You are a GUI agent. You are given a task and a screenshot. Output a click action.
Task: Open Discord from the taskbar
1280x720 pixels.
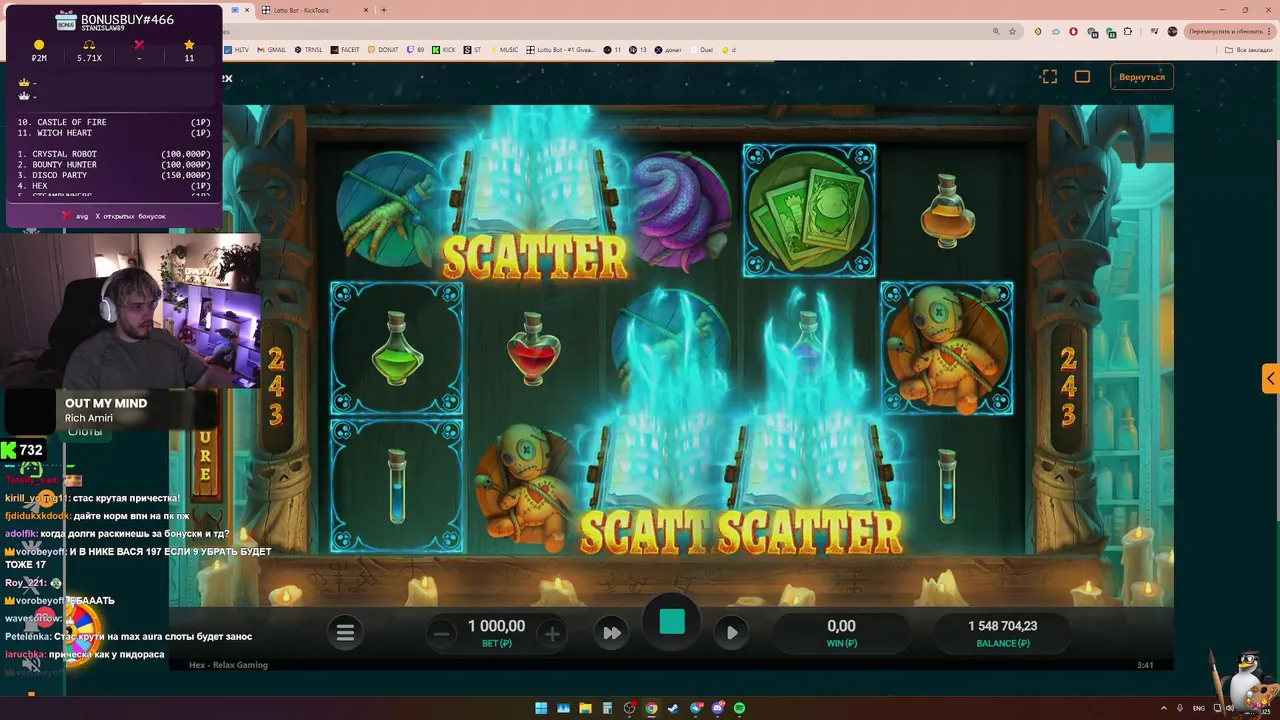[x=717, y=708]
